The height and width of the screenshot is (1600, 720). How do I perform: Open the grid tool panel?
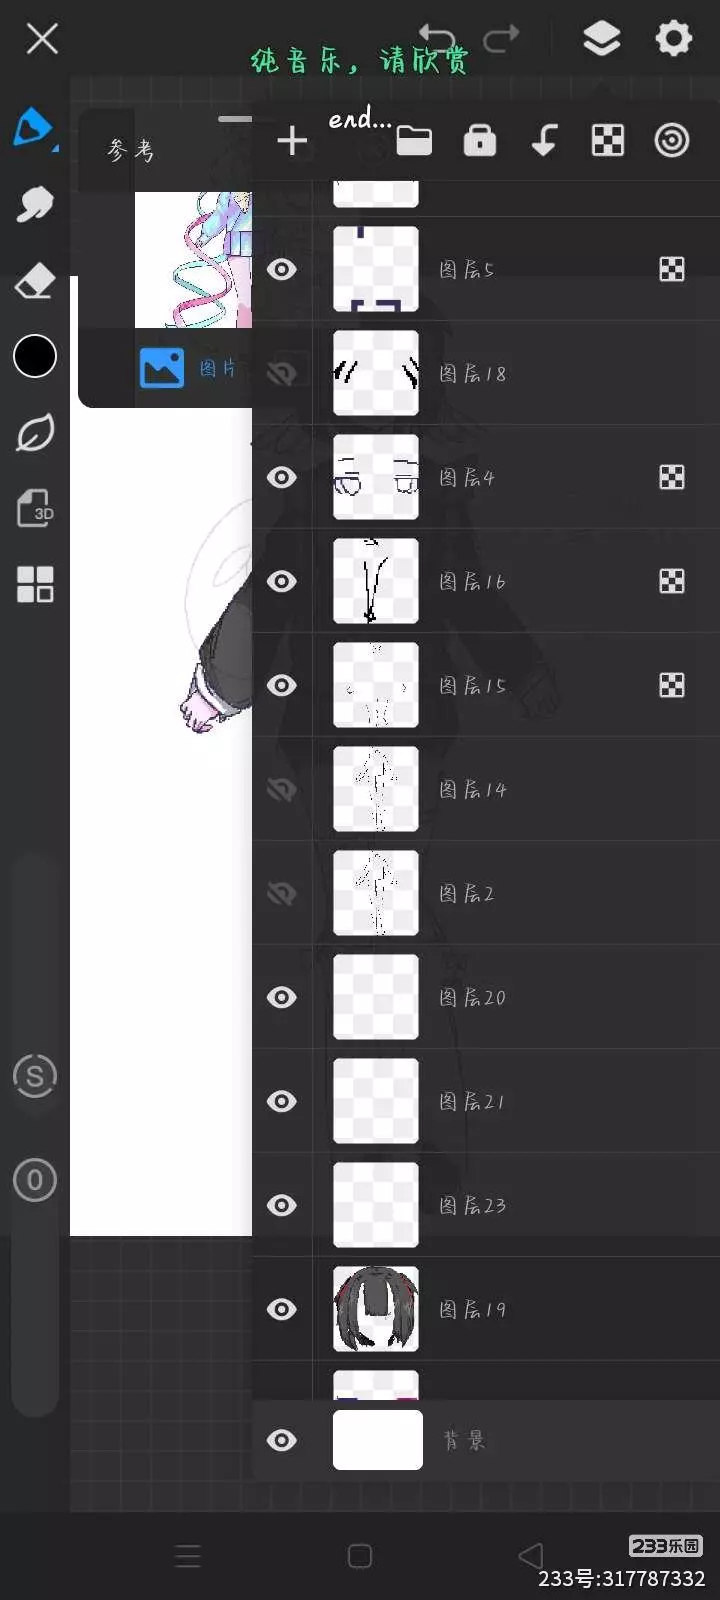pos(35,584)
